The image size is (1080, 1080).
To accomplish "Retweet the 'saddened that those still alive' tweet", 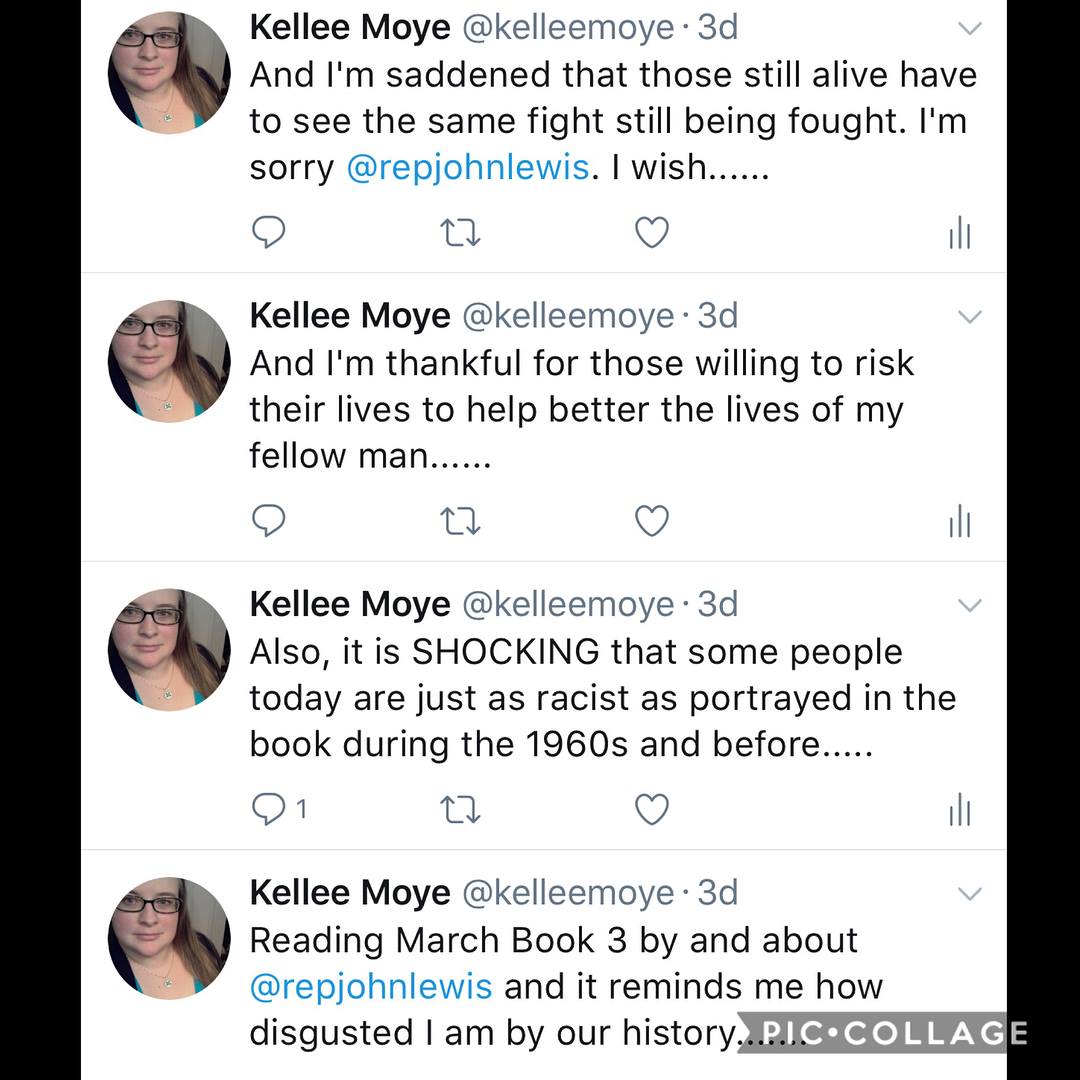I will (x=460, y=233).
